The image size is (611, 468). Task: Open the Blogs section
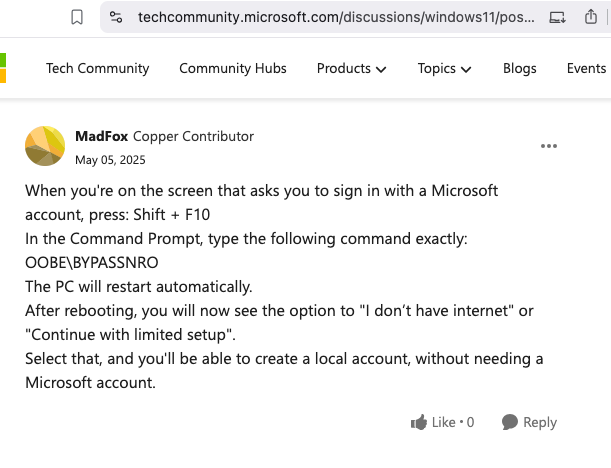point(519,68)
